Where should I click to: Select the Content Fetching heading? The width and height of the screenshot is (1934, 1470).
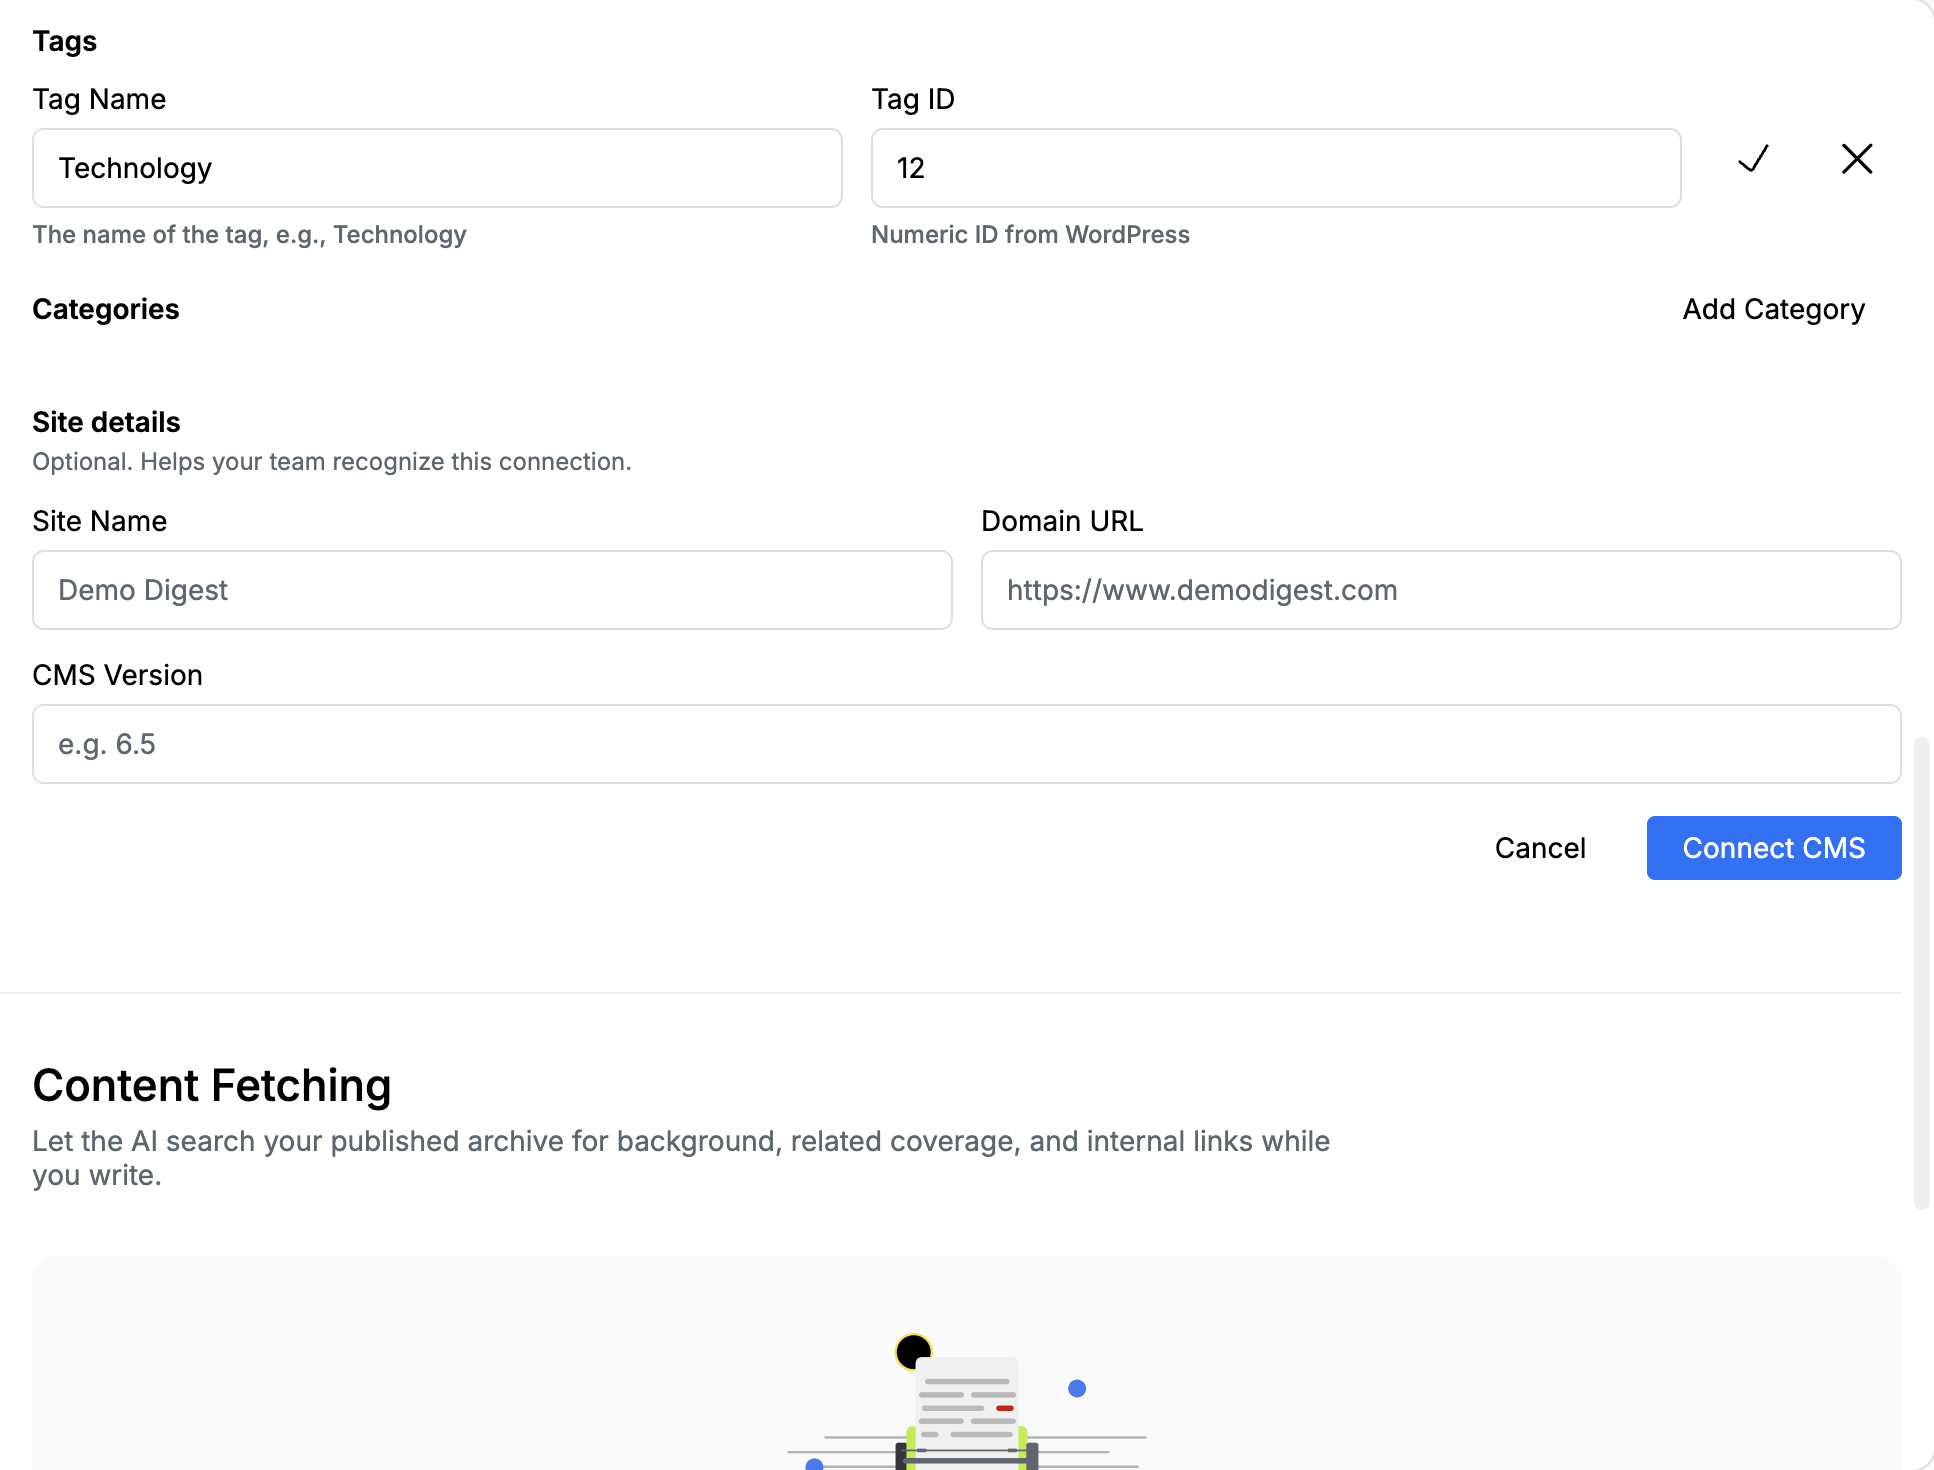tap(212, 1085)
